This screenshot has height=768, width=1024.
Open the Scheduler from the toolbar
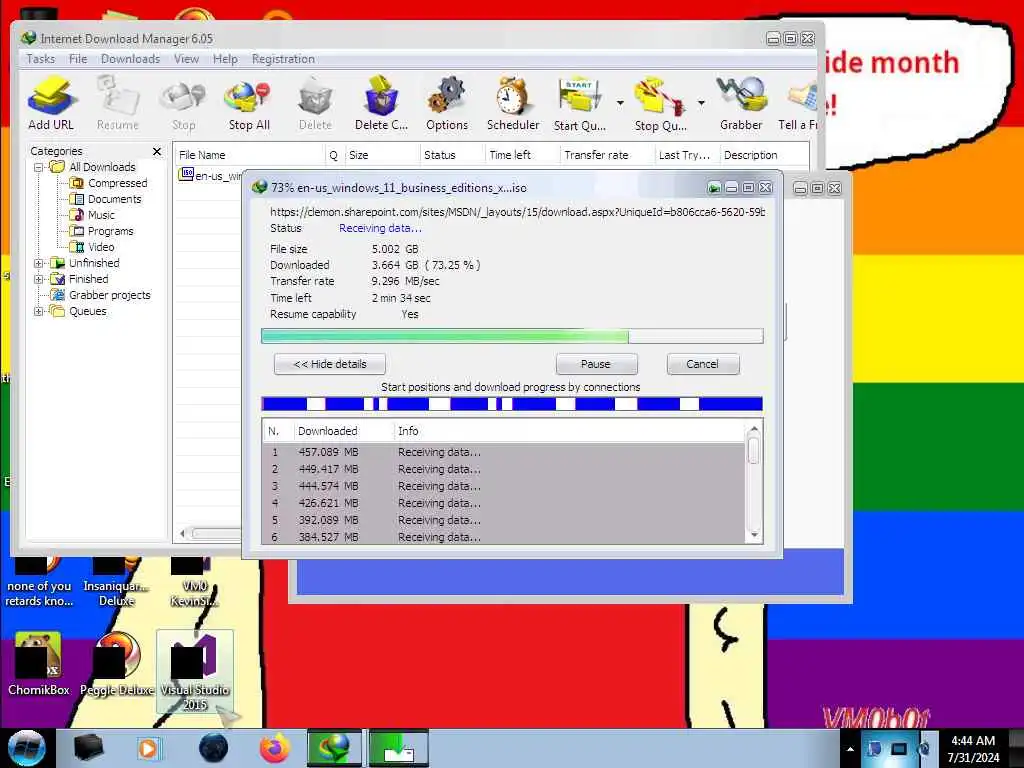click(513, 103)
